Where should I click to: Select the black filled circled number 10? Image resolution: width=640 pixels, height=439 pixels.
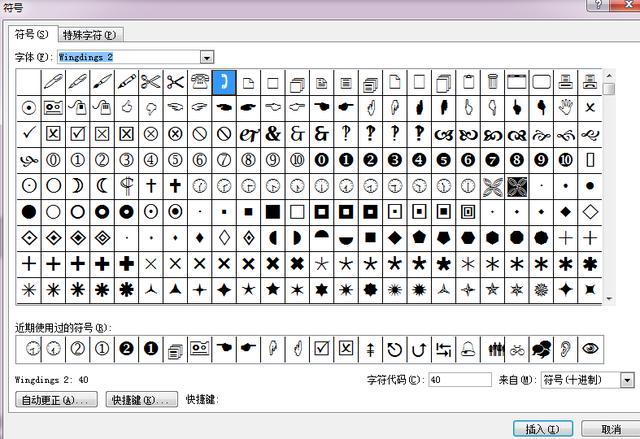click(566, 160)
